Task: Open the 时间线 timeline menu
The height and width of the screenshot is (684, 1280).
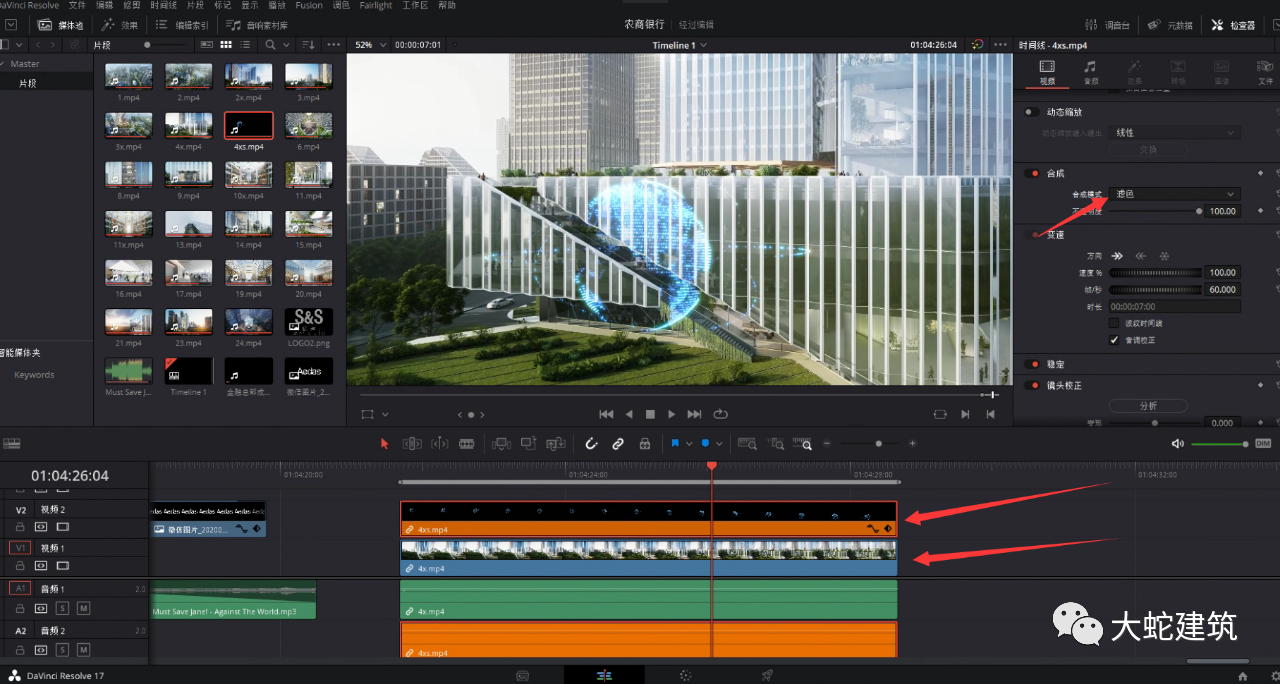Action: 163,5
